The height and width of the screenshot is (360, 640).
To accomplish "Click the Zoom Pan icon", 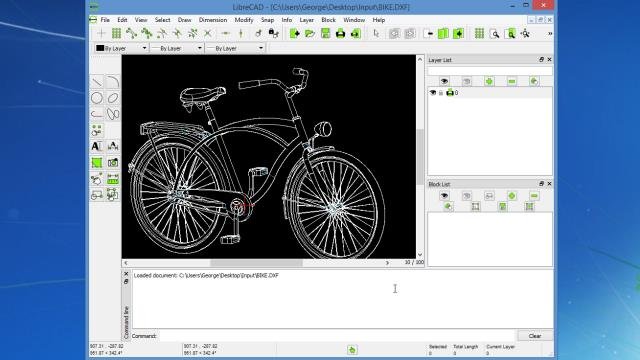I will point(525,33).
